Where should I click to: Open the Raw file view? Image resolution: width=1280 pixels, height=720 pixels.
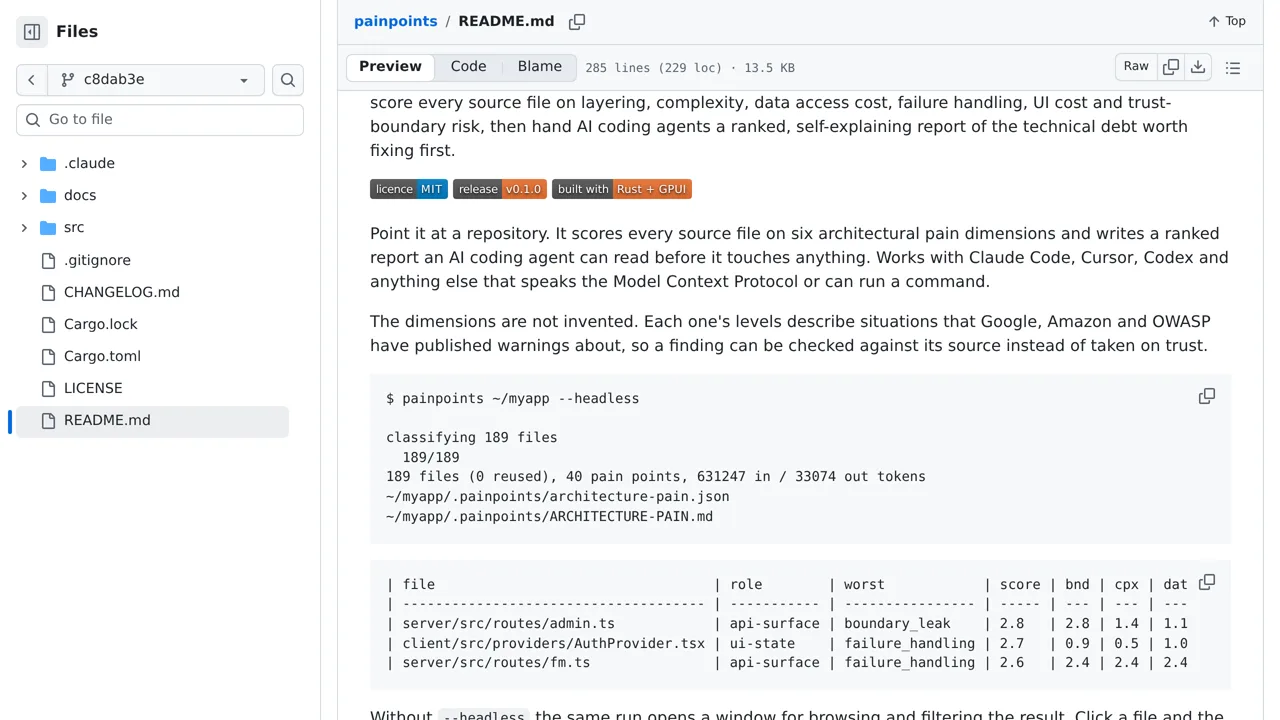[1136, 67]
